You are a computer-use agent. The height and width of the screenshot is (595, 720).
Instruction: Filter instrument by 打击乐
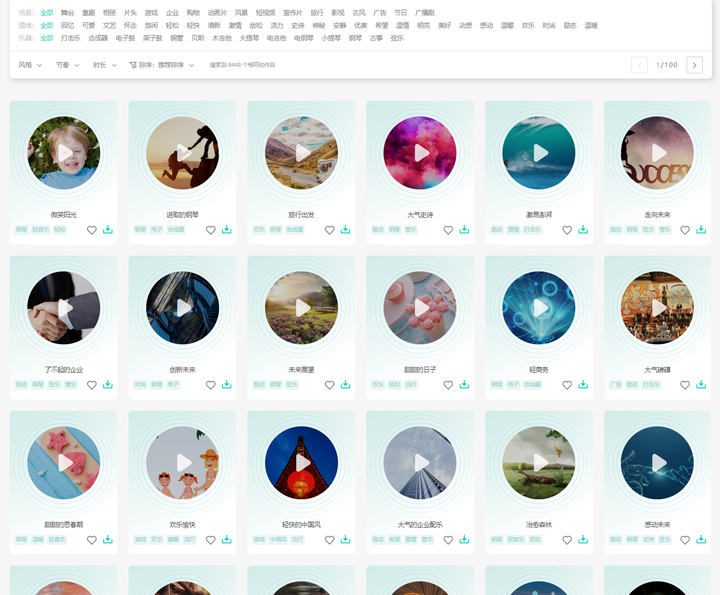click(71, 38)
